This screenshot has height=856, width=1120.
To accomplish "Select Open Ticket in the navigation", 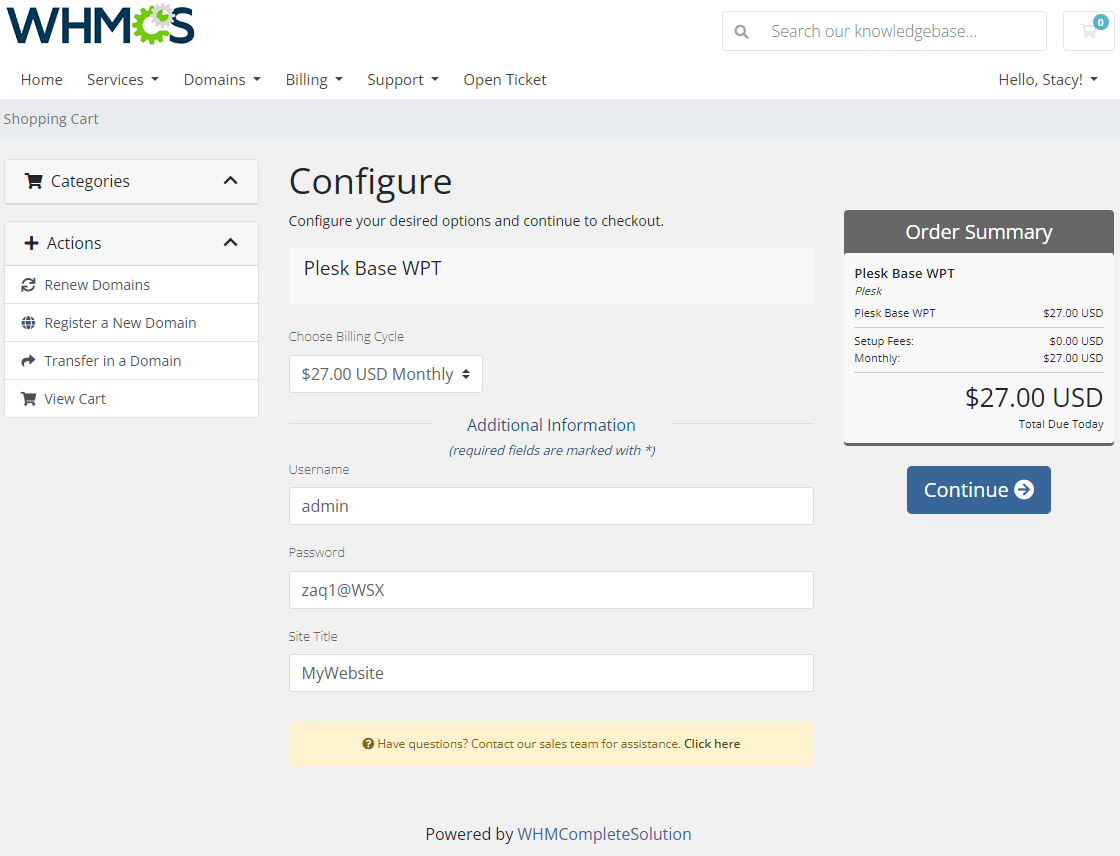I will tap(504, 79).
